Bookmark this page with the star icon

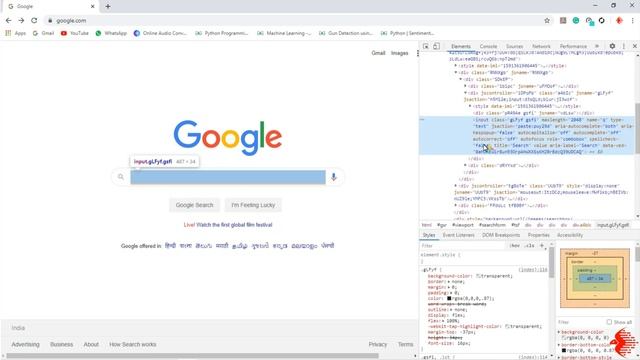point(547,20)
